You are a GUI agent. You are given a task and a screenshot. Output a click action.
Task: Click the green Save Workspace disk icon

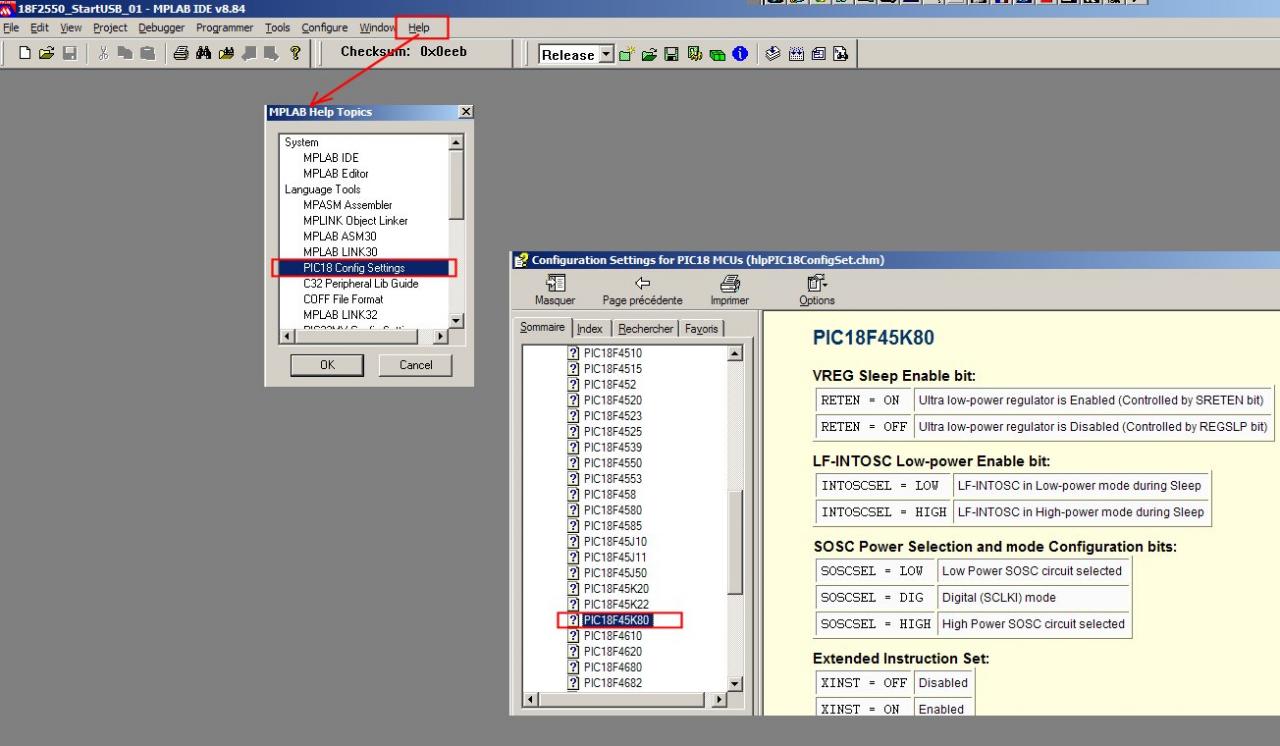tap(671, 55)
